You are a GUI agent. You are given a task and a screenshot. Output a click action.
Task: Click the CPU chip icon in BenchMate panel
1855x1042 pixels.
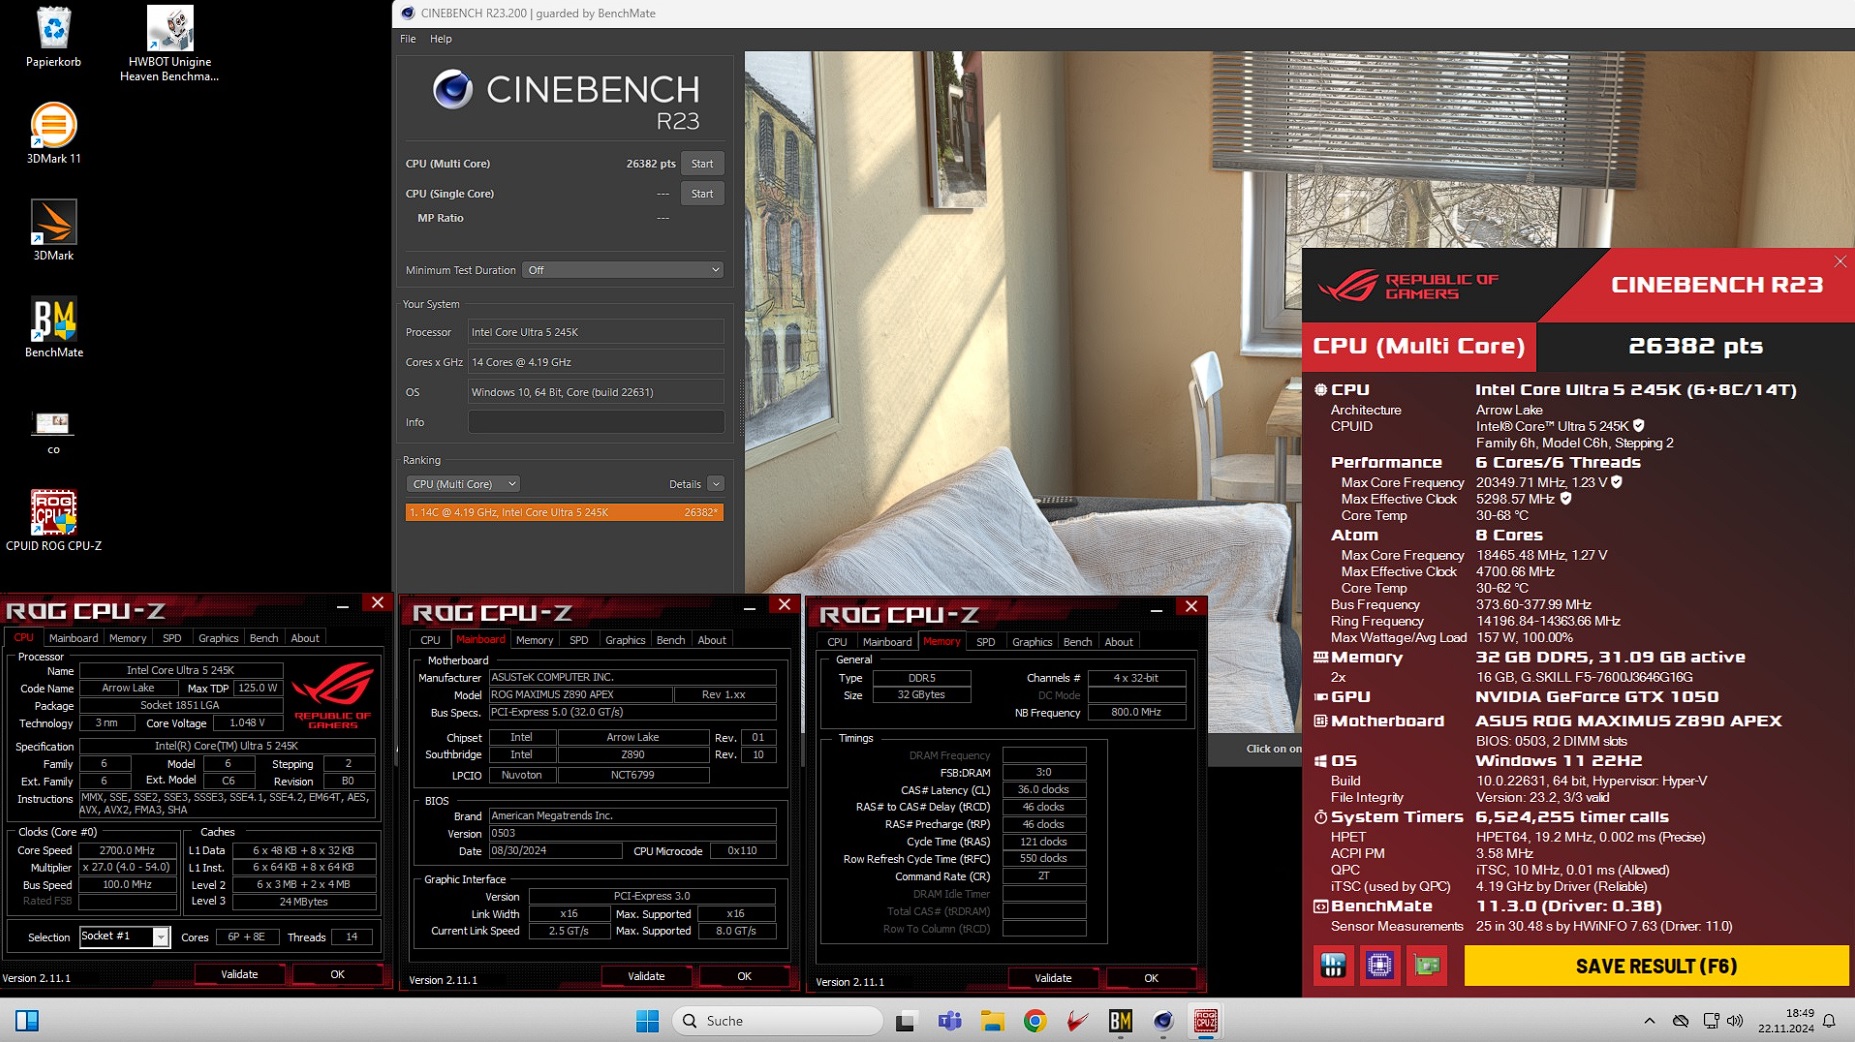(1380, 966)
